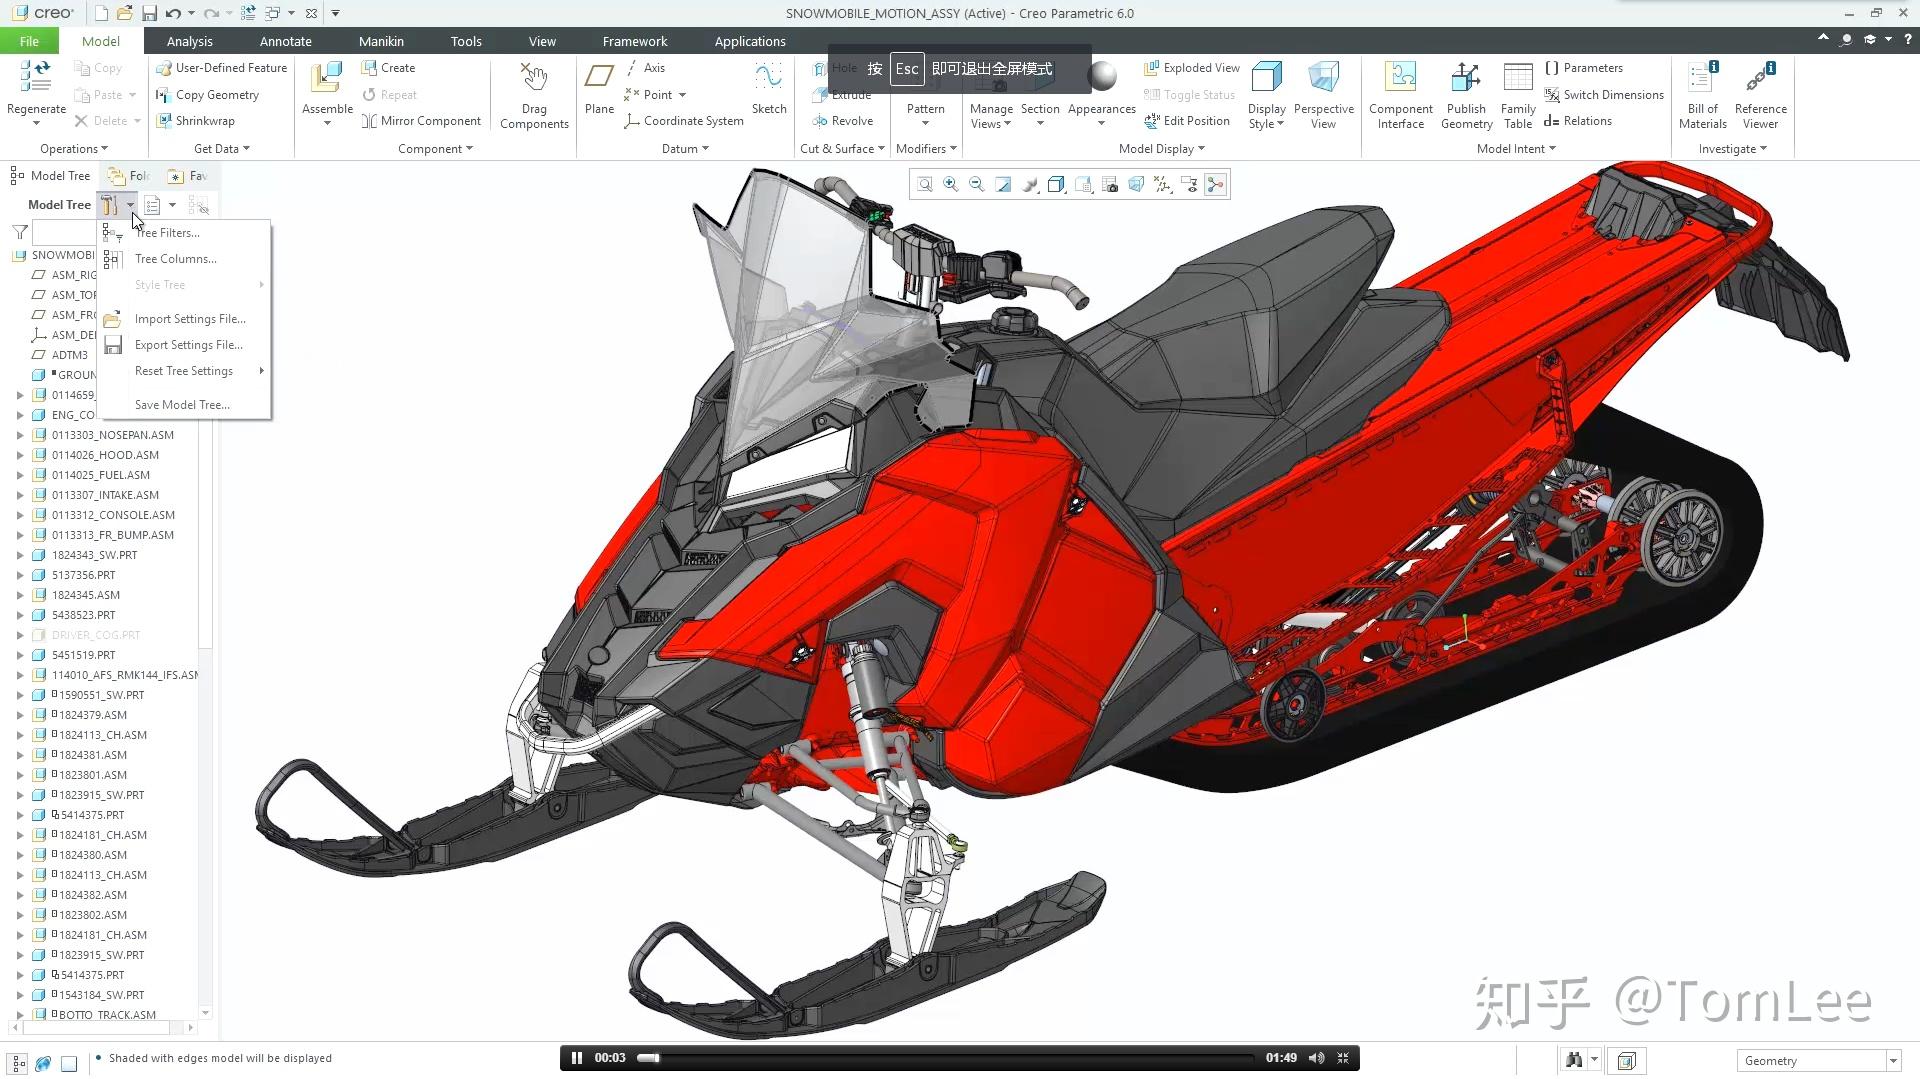Click the Undo icon in quick access toolbar

point(173,13)
